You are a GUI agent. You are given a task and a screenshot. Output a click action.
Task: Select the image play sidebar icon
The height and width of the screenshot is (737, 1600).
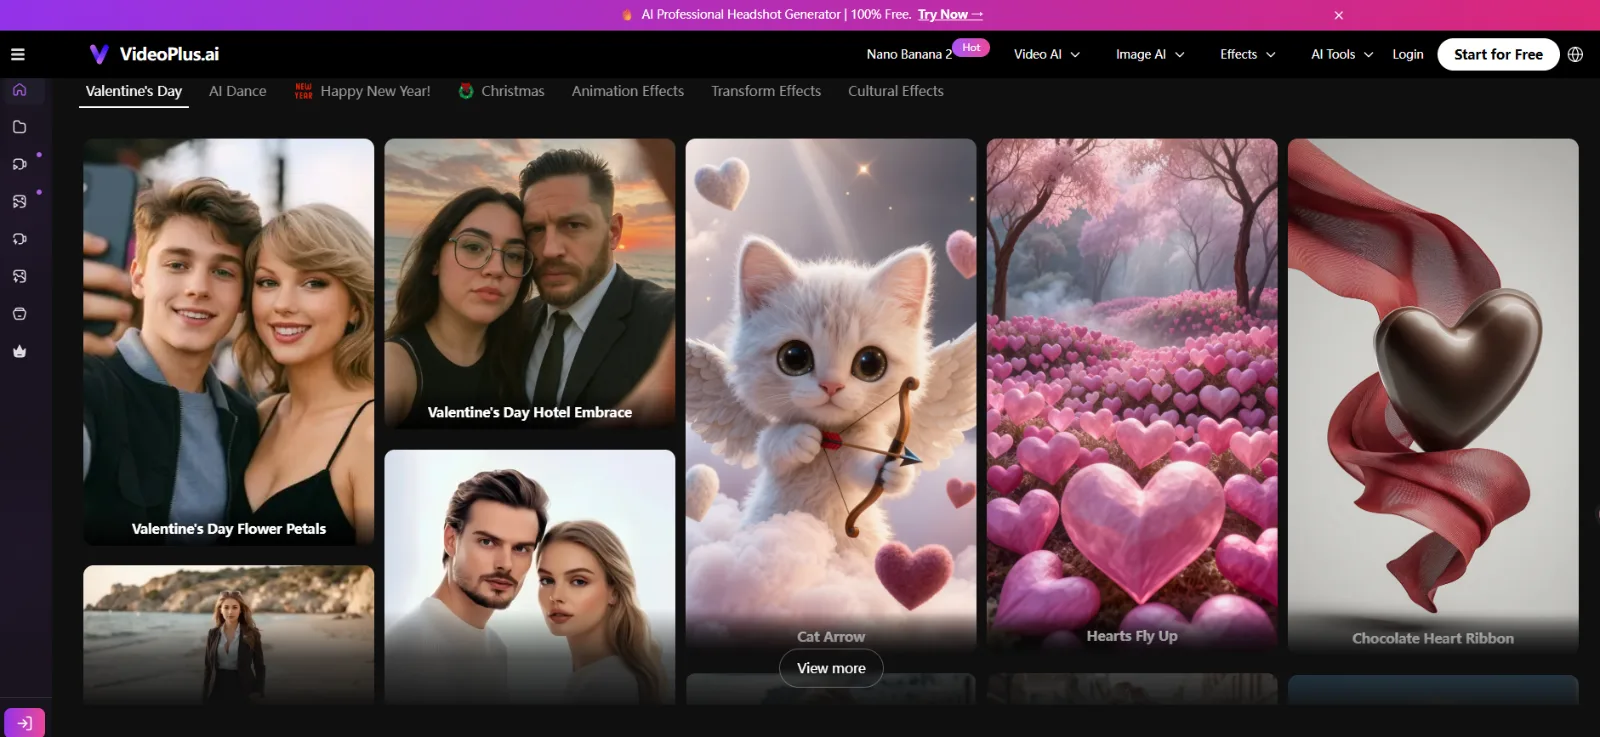coord(19,201)
